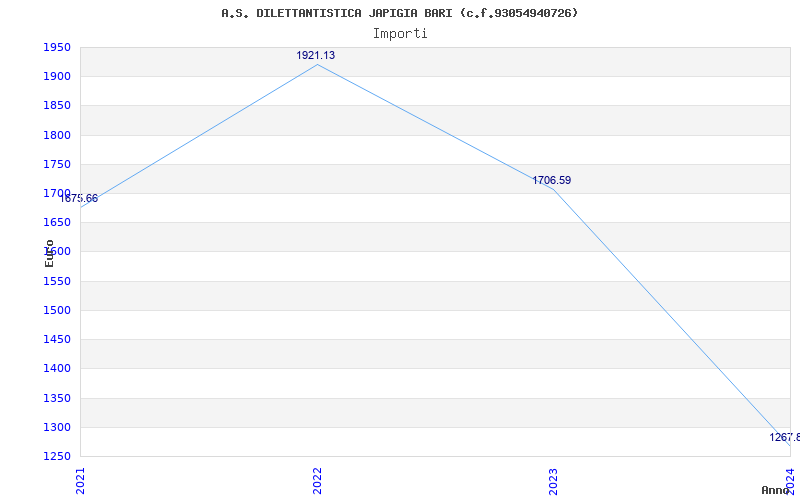Click the Anno x-axis title

(775, 490)
